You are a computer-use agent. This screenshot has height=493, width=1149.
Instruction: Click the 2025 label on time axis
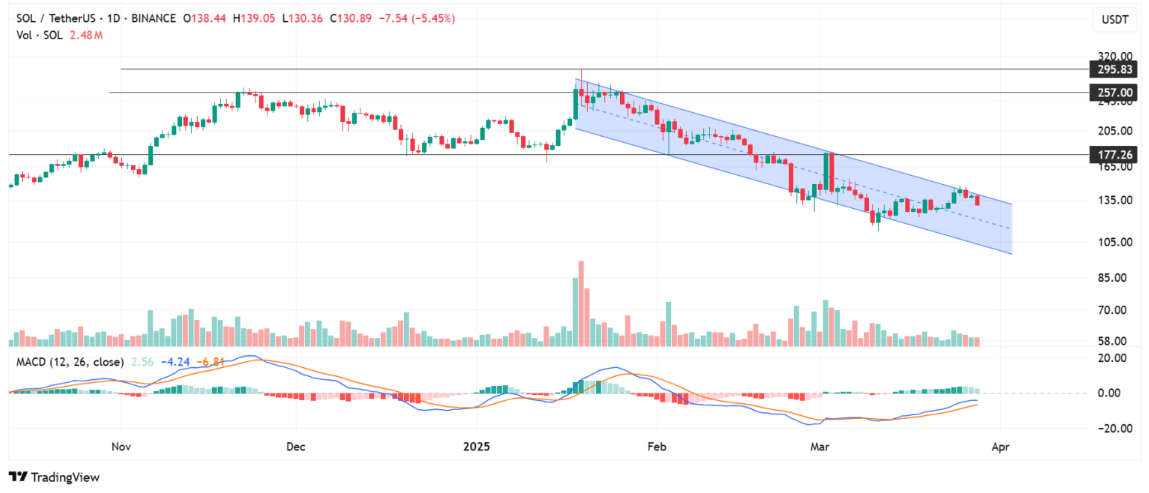point(473,448)
